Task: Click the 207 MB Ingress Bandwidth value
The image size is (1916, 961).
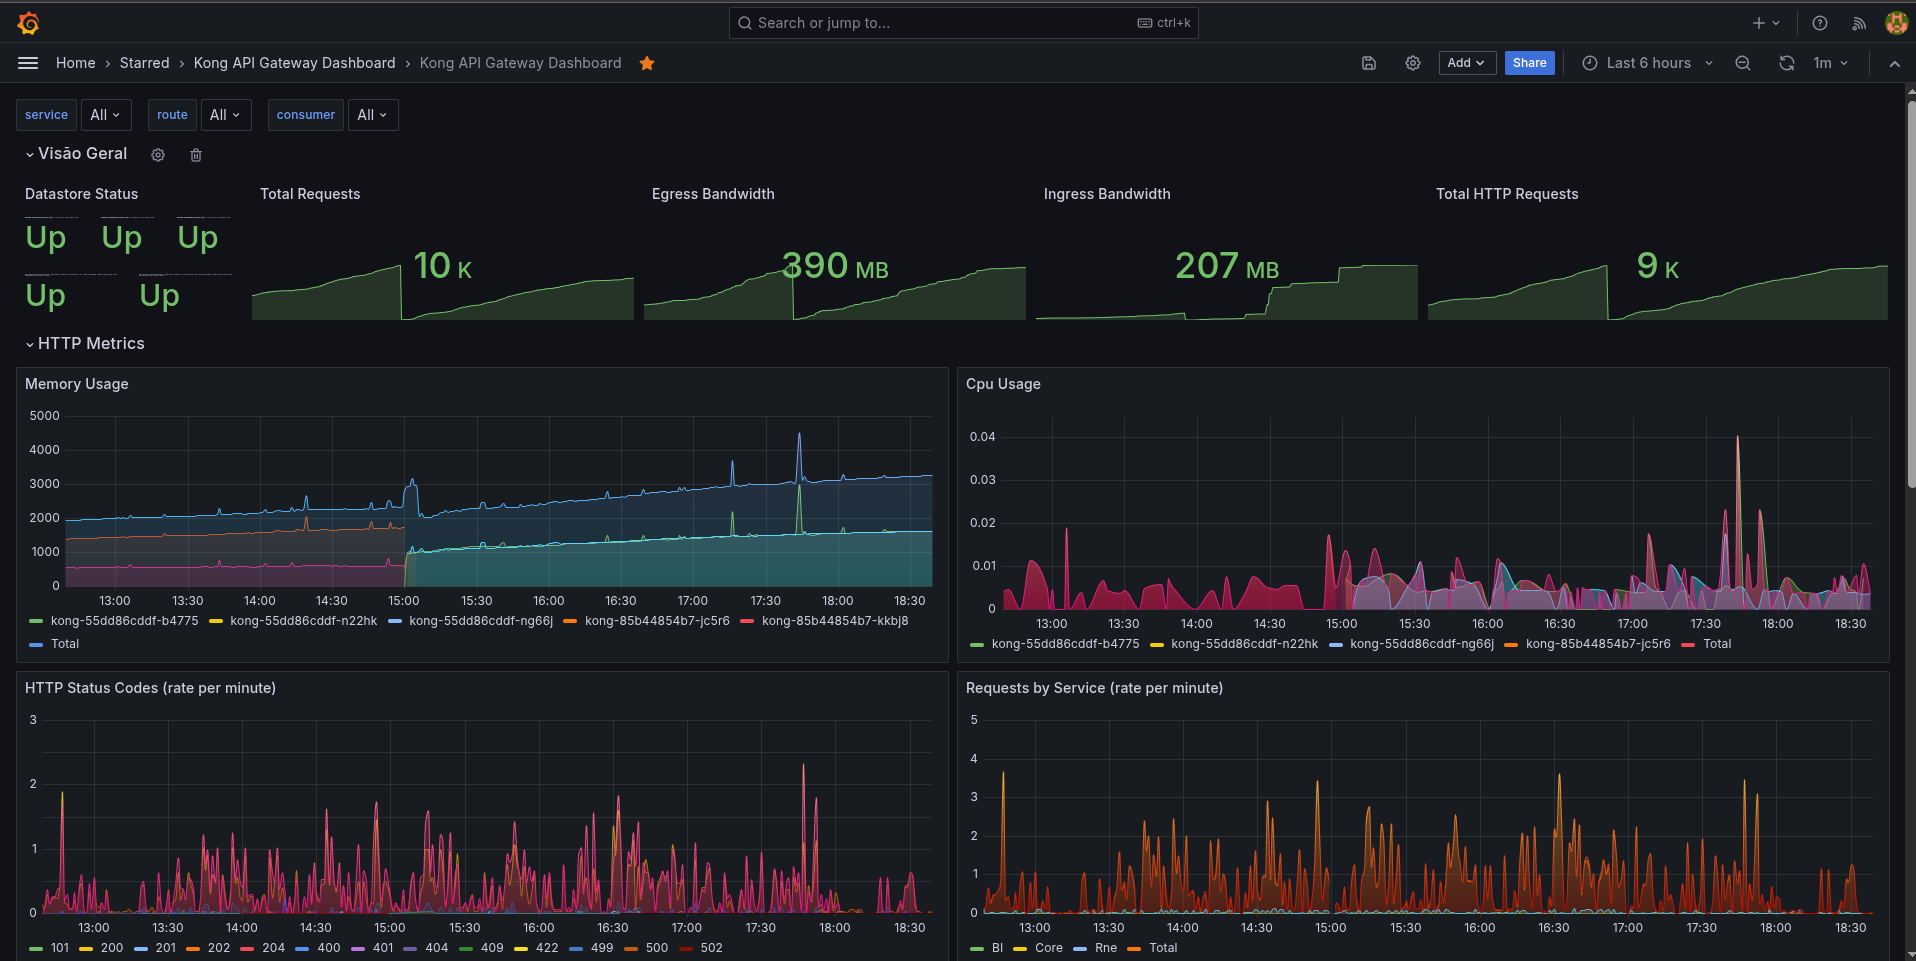Action: pos(1227,266)
